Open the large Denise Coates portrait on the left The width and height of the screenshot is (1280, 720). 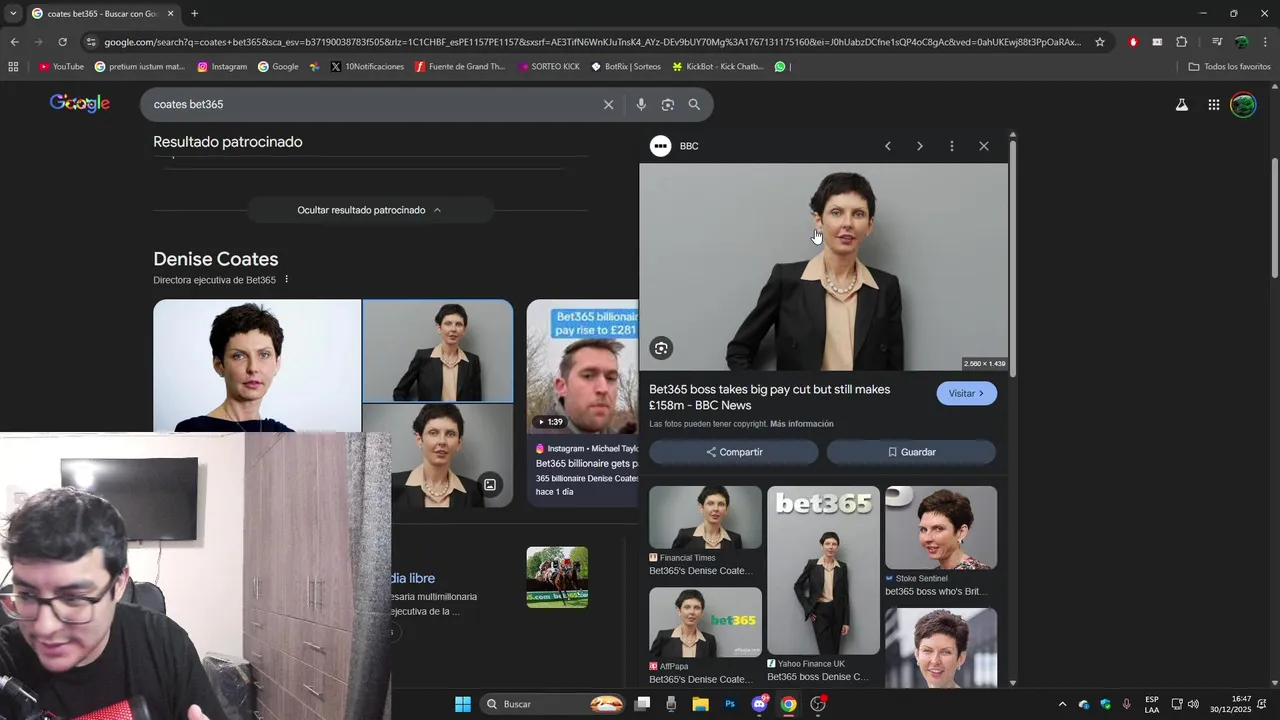tap(257, 366)
